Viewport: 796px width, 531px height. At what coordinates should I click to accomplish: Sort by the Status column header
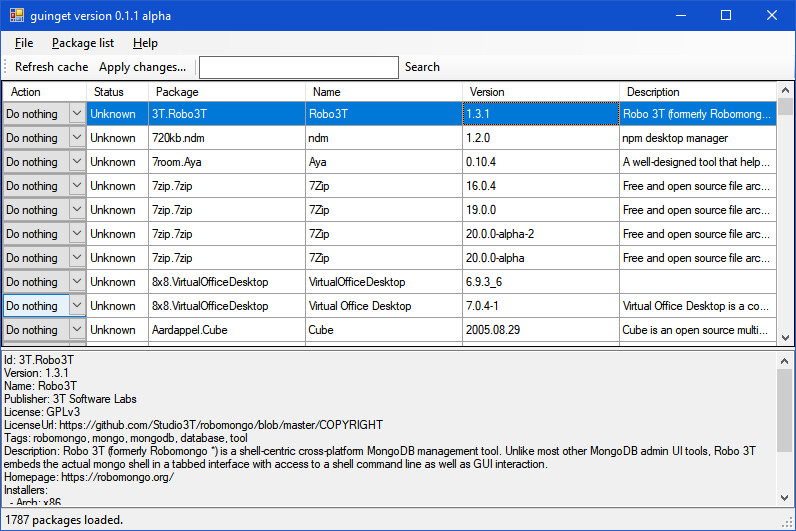[x=117, y=92]
